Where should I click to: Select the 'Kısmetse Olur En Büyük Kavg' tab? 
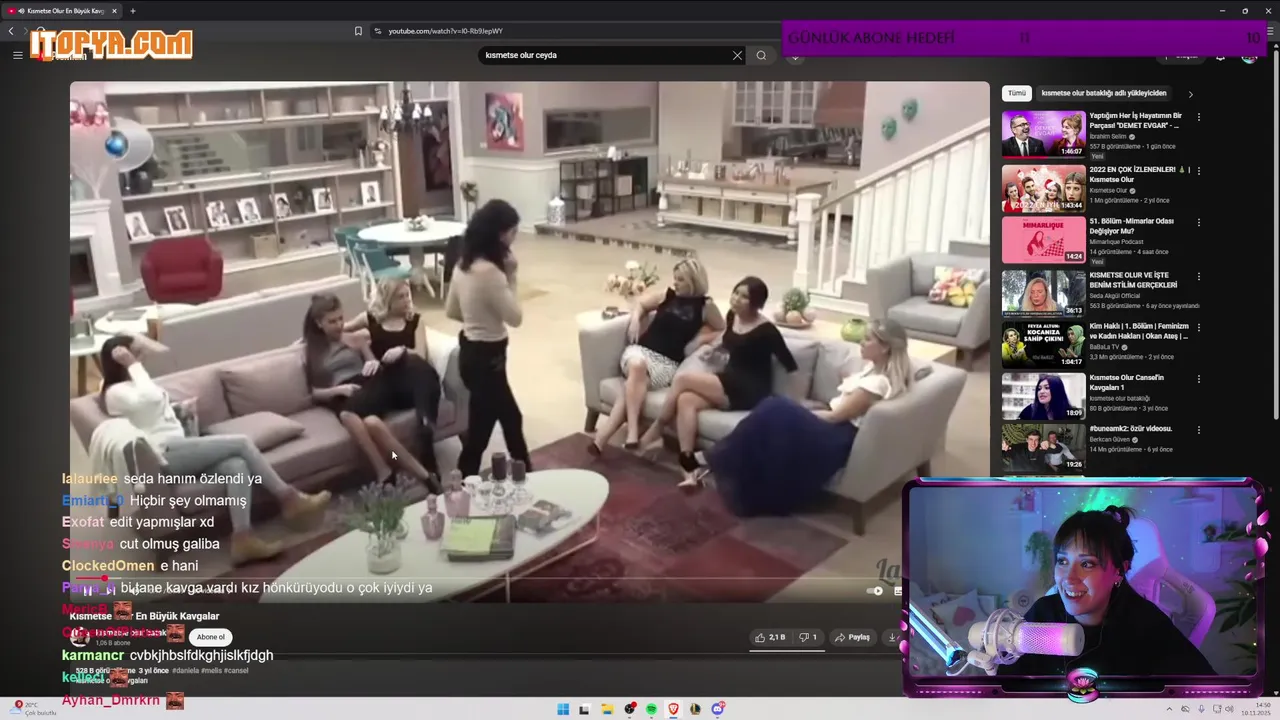click(x=62, y=11)
